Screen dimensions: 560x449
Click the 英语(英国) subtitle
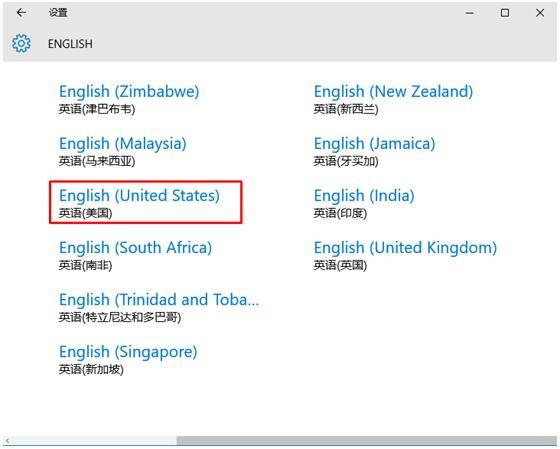point(340,265)
